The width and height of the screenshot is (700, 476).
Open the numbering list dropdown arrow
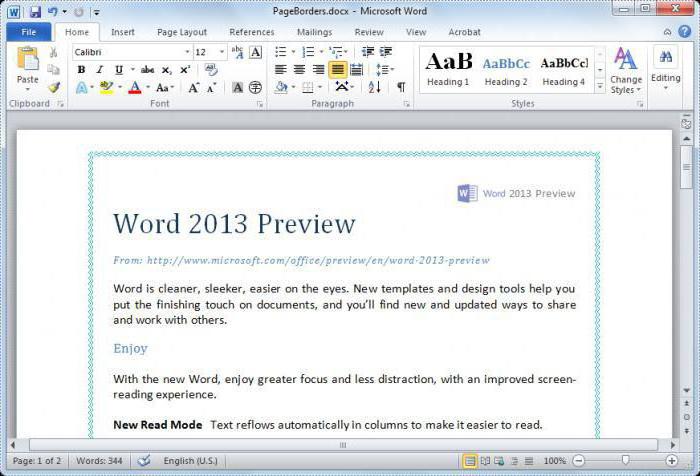point(321,52)
